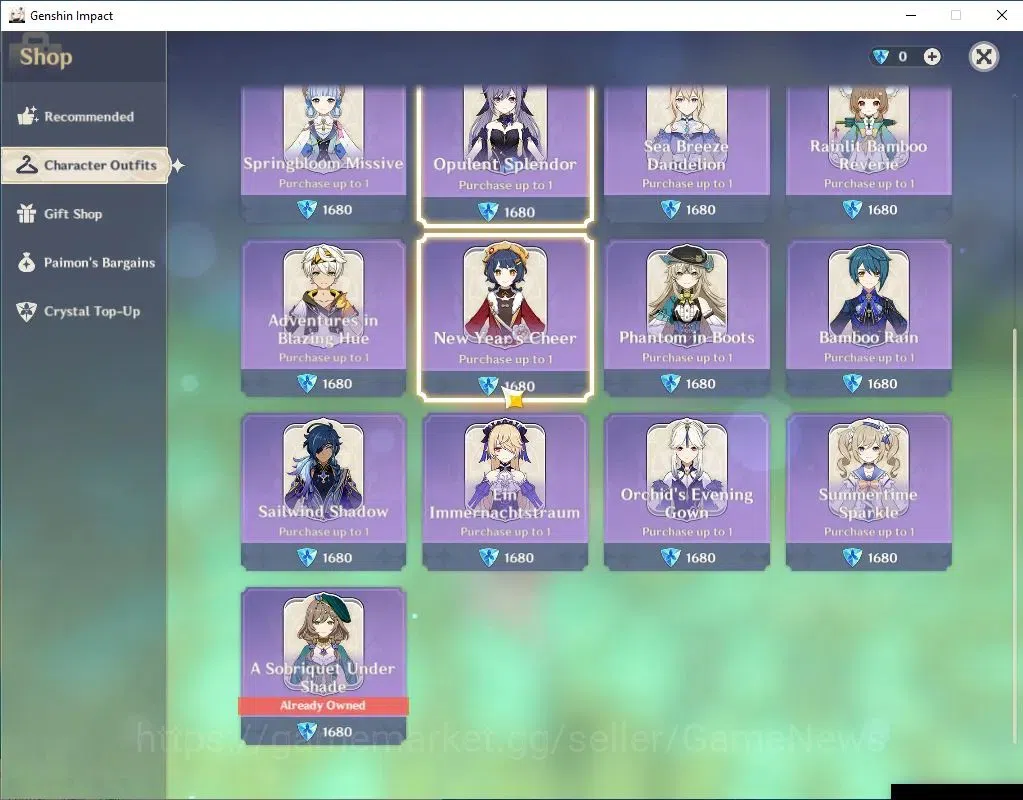1023x800 pixels.
Task: Minimize the Genshin Impact window
Action: [x=911, y=15]
